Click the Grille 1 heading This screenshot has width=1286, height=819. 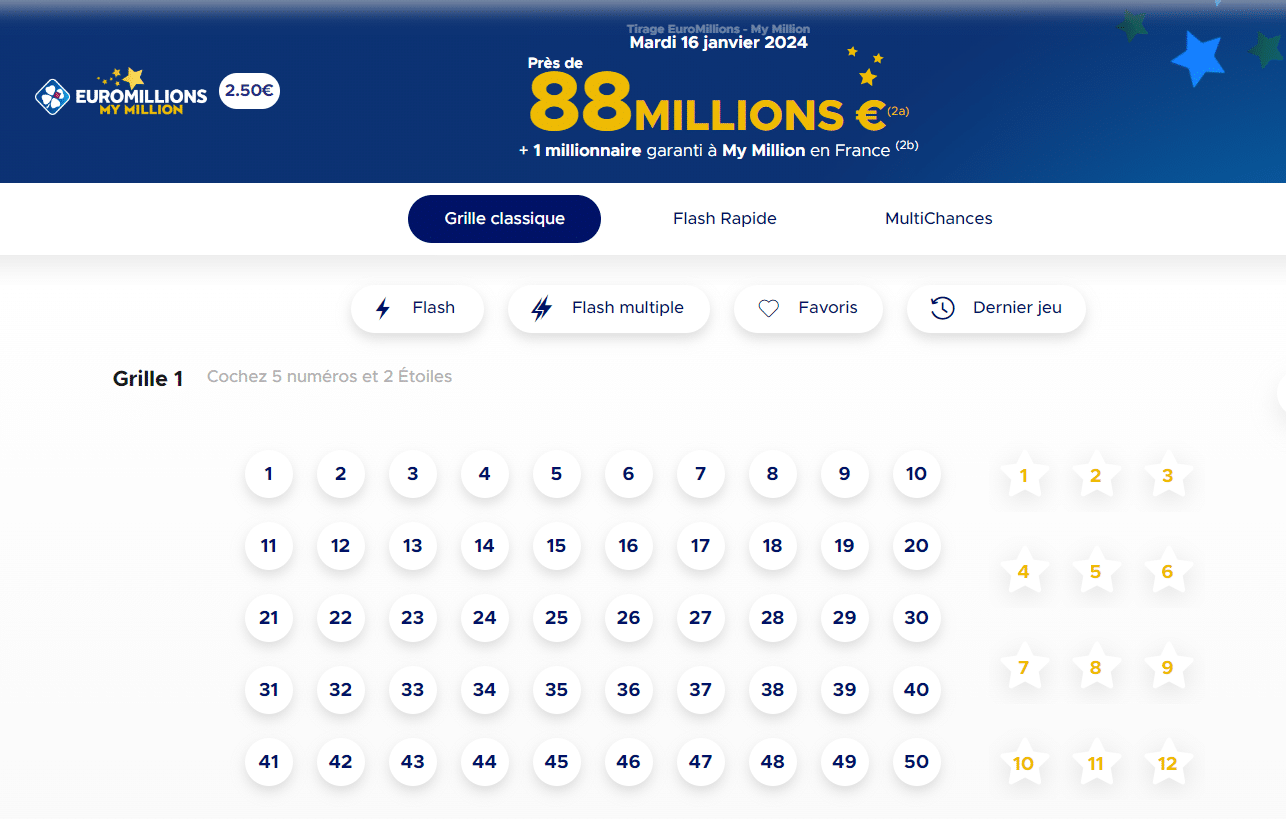(x=148, y=379)
